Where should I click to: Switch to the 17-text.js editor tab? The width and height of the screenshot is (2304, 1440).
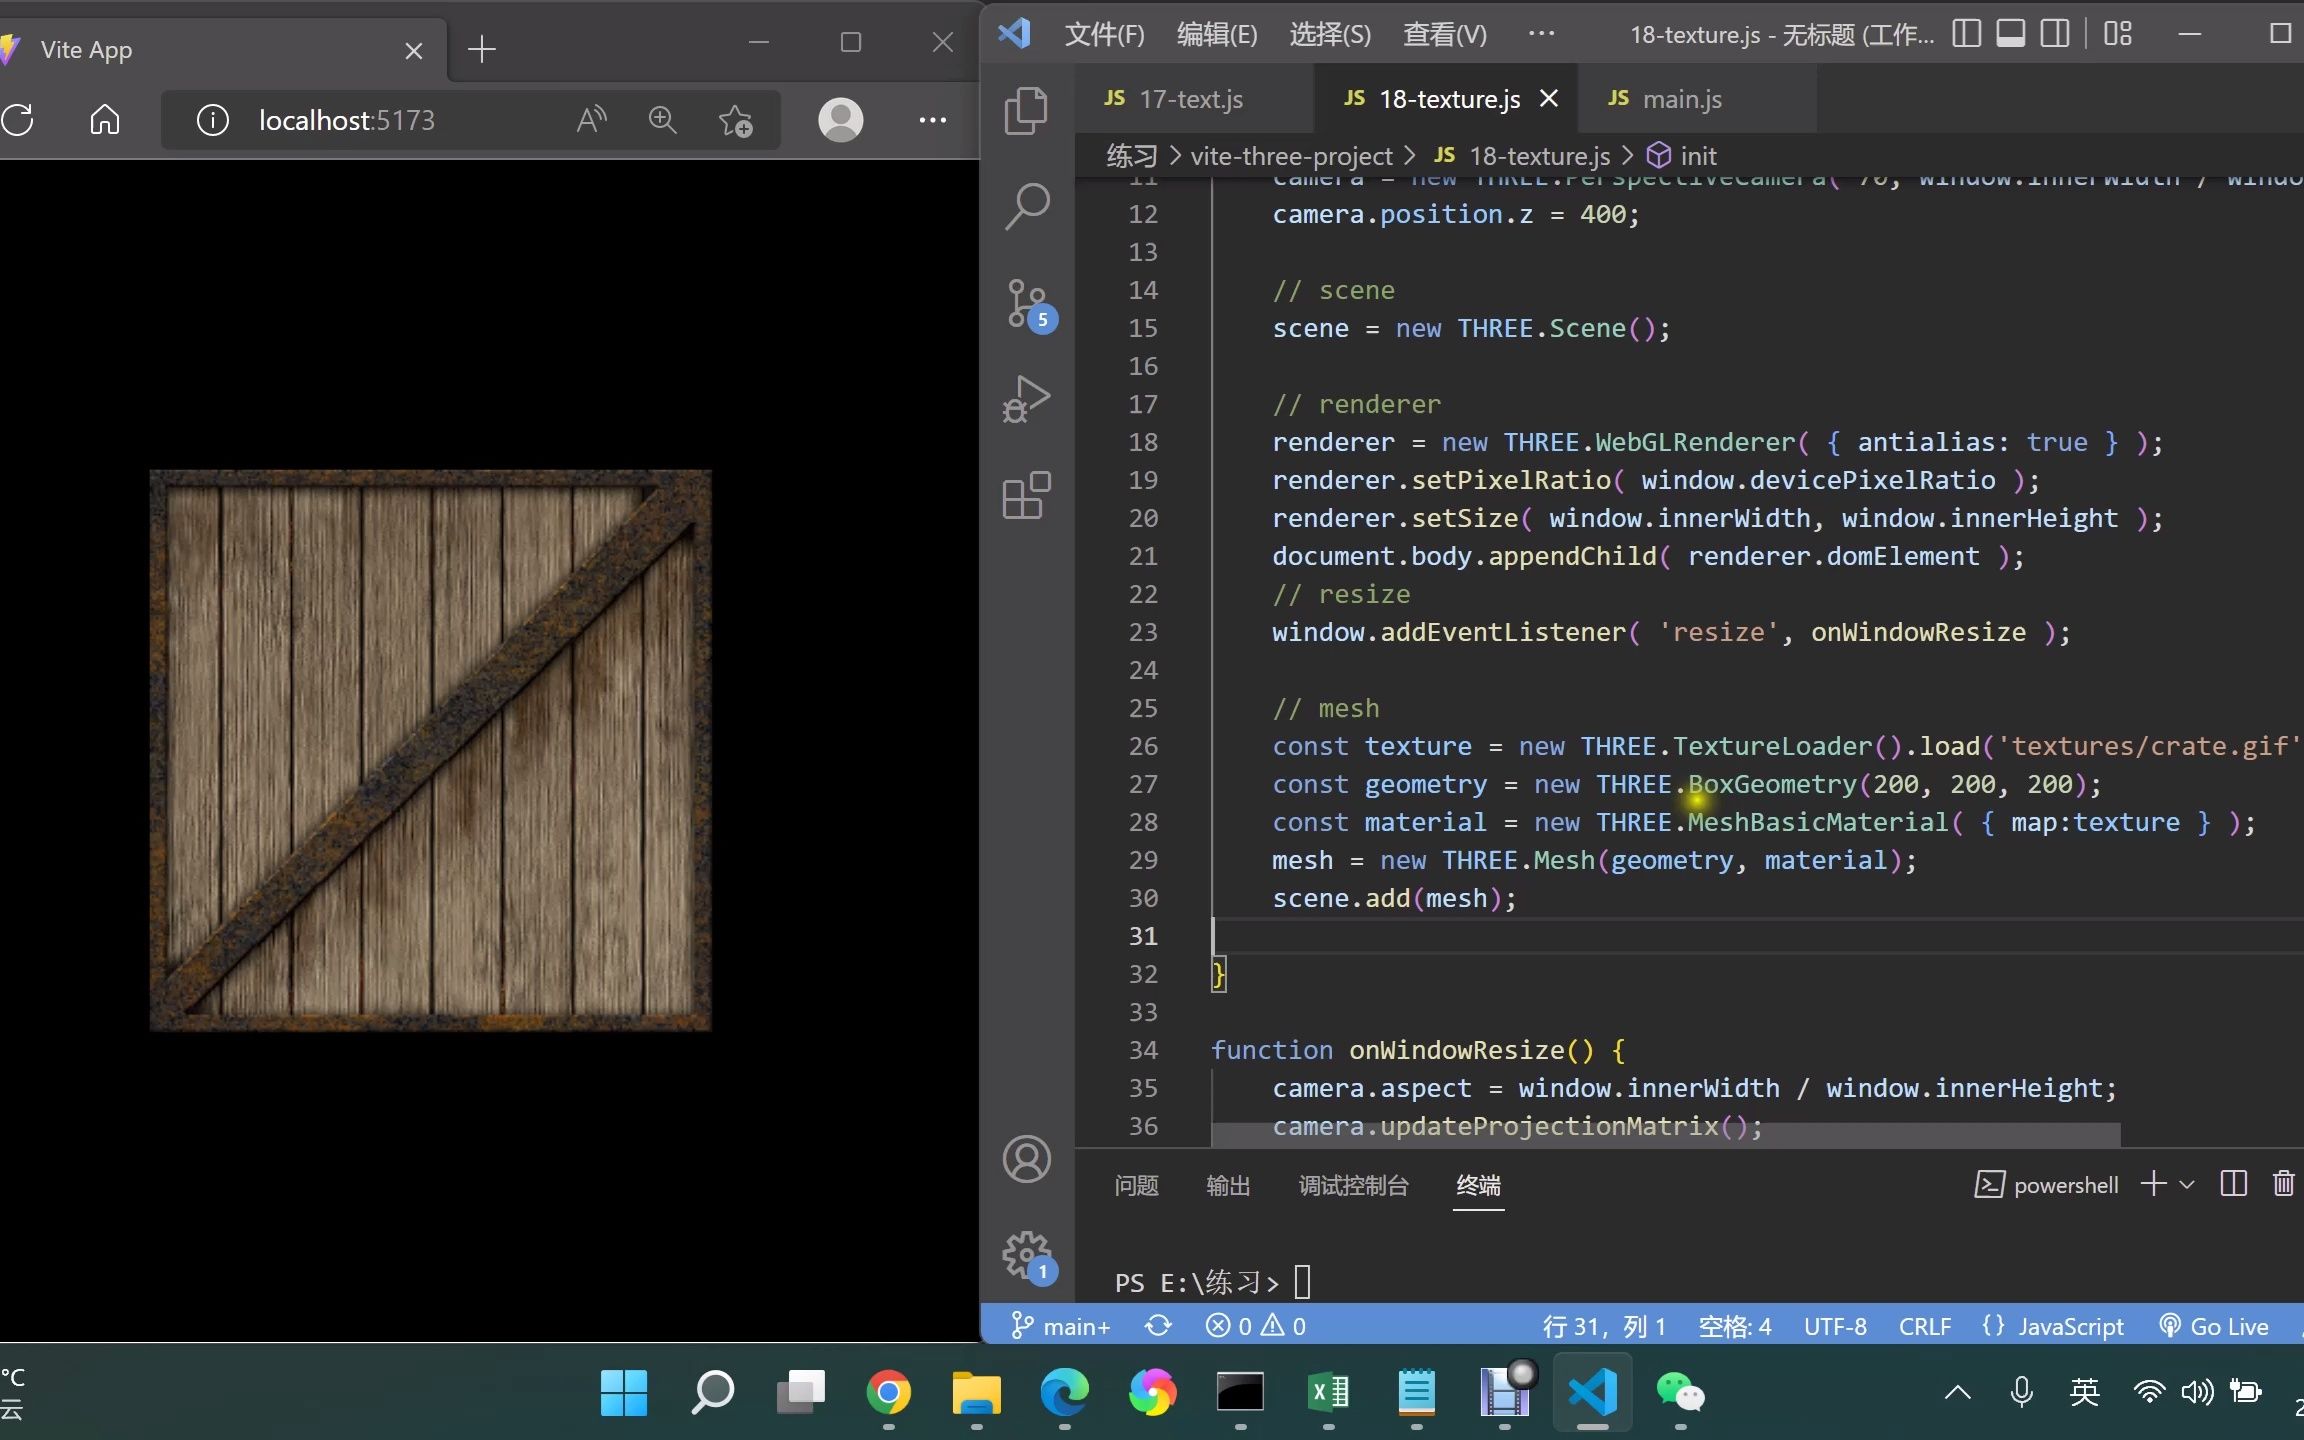pyautogui.click(x=1190, y=99)
